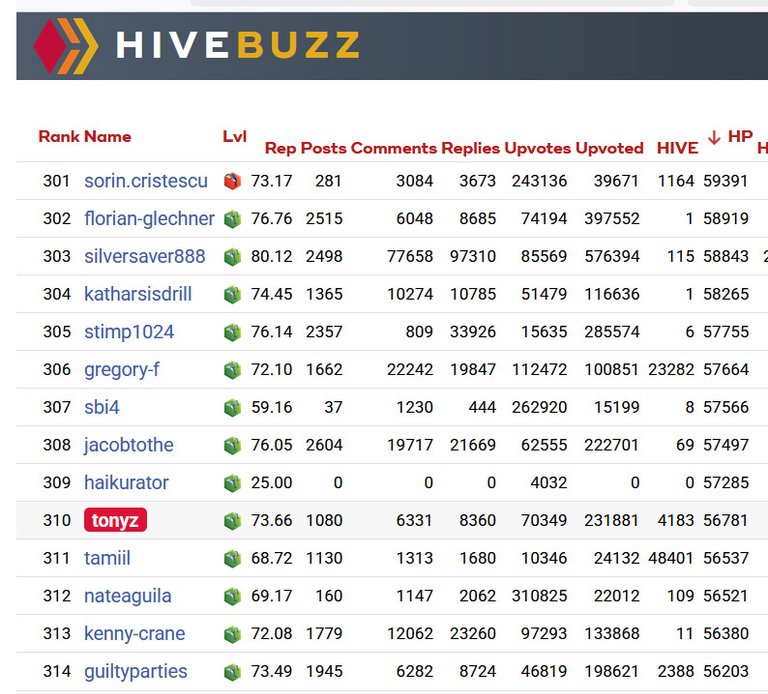Click the level badge beside jacobtothe
Viewport: 768px width, 694px height.
[232, 445]
